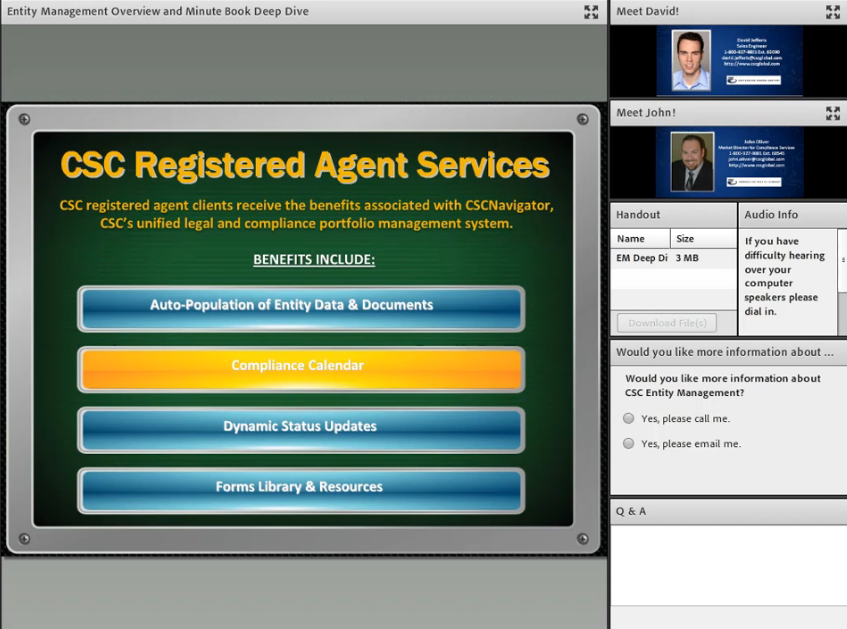The height and width of the screenshot is (629, 847).
Task: Sort handouts by the Size column header
Action: (703, 238)
